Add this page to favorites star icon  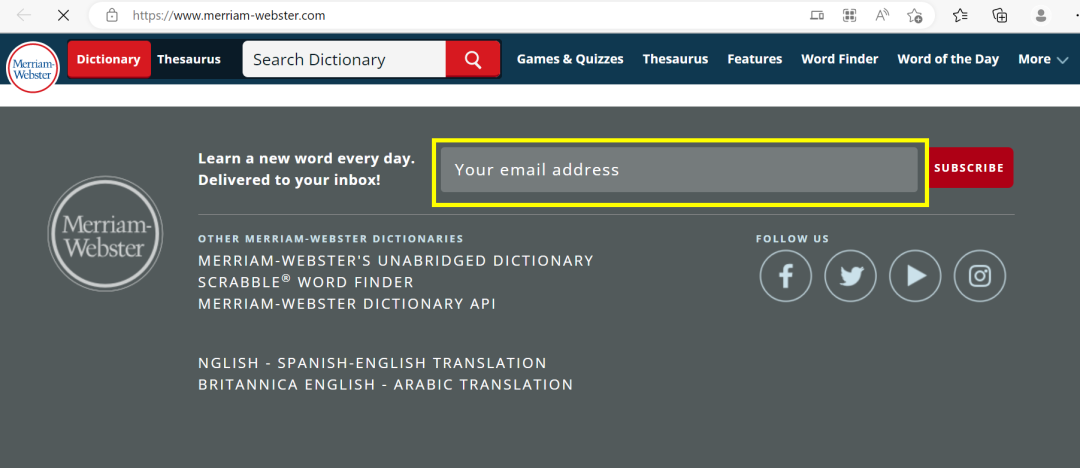(x=915, y=15)
